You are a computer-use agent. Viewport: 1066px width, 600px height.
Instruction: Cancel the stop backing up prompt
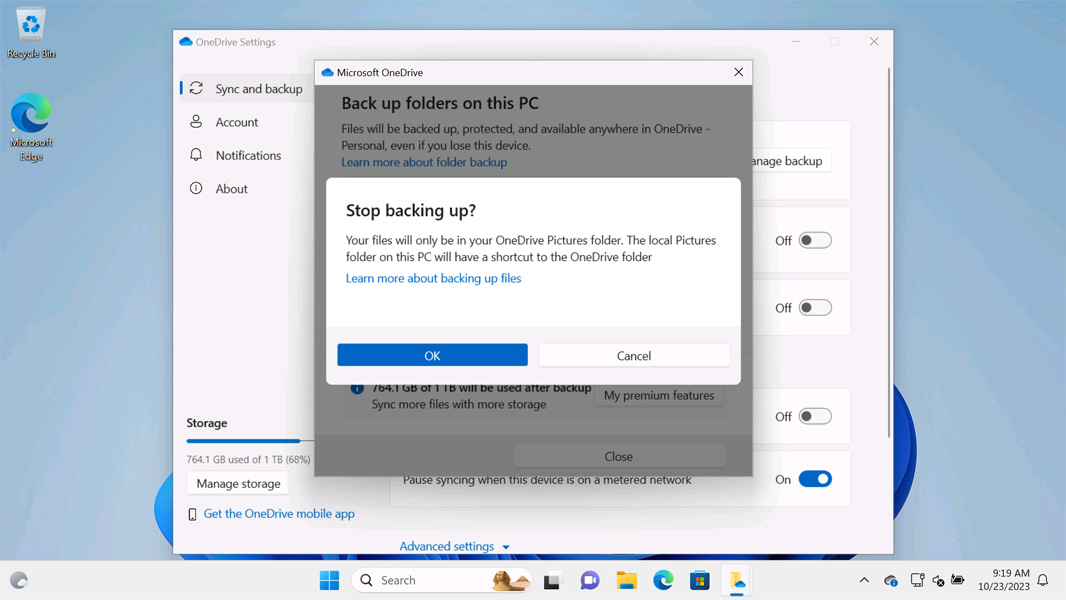click(633, 355)
